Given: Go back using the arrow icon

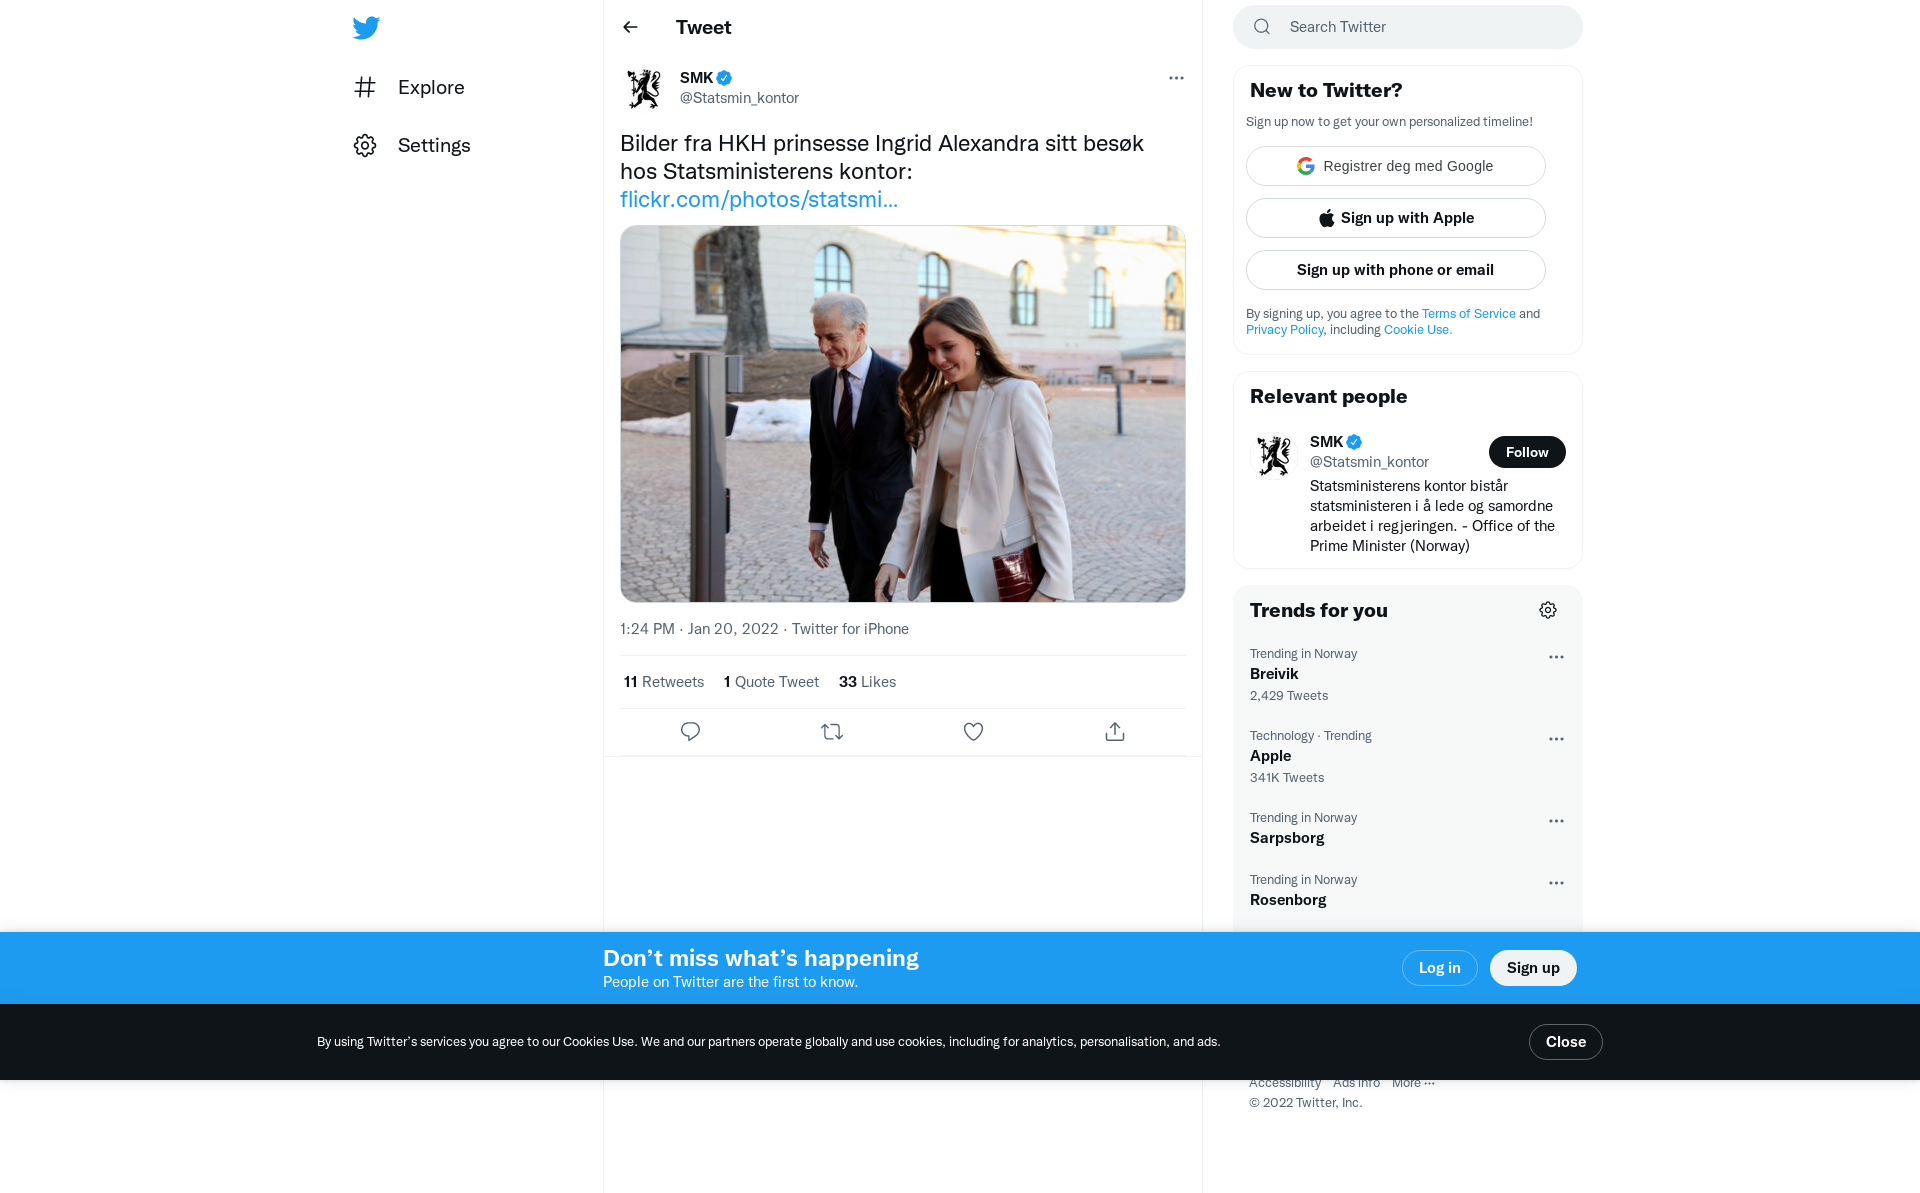Looking at the screenshot, I should 630,27.
